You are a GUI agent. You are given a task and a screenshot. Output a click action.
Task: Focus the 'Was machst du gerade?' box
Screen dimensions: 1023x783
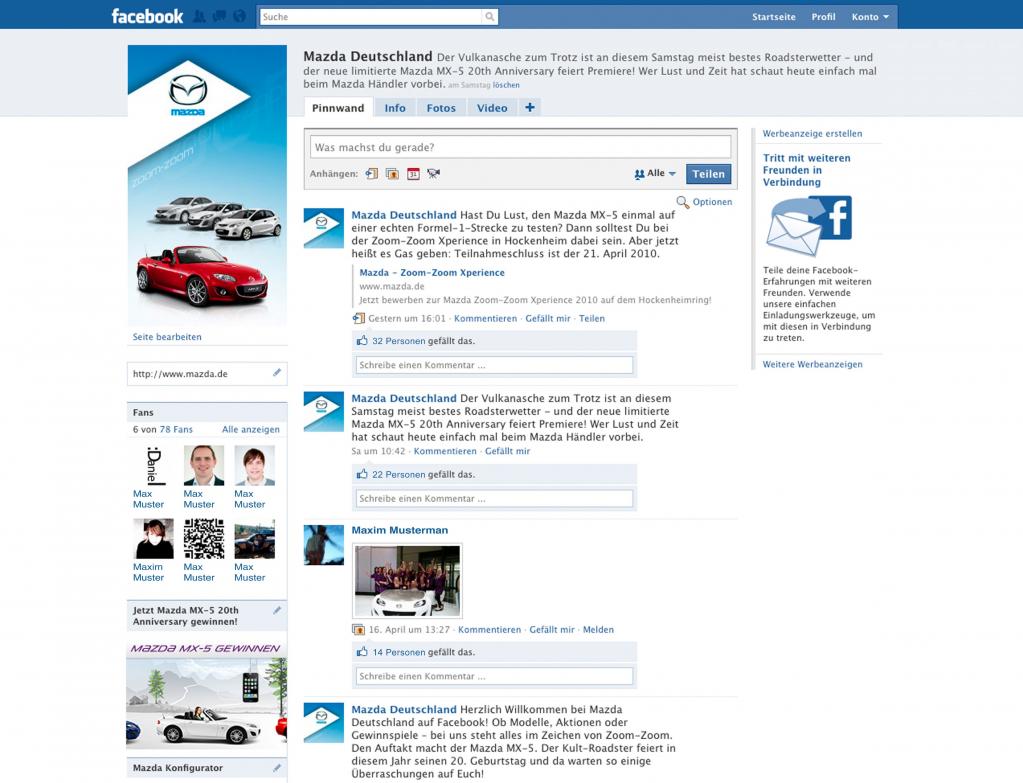[520, 147]
